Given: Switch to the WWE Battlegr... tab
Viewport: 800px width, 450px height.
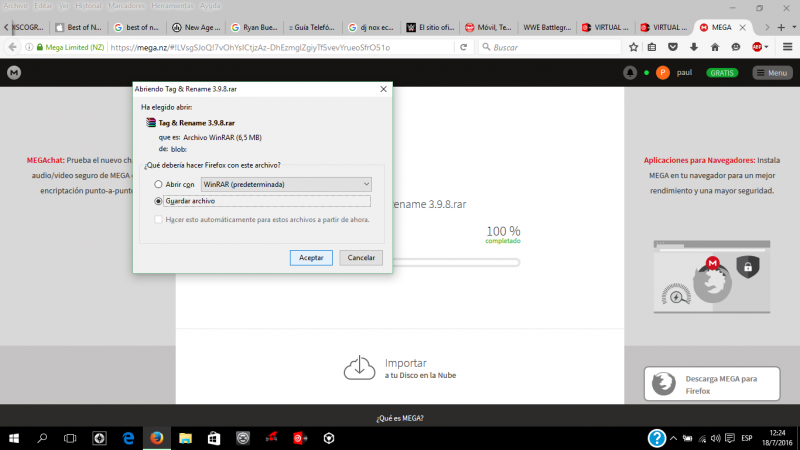Looking at the screenshot, I should click(547, 28).
